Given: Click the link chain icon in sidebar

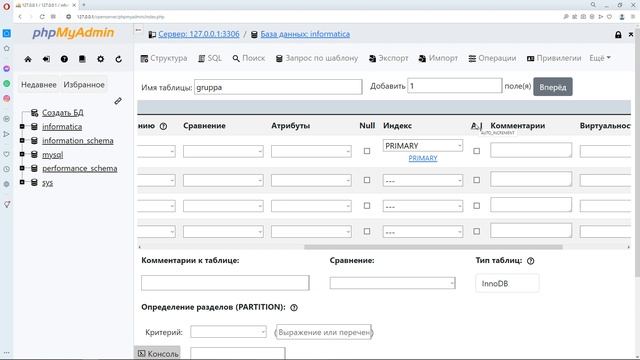Looking at the screenshot, I should coord(118,100).
